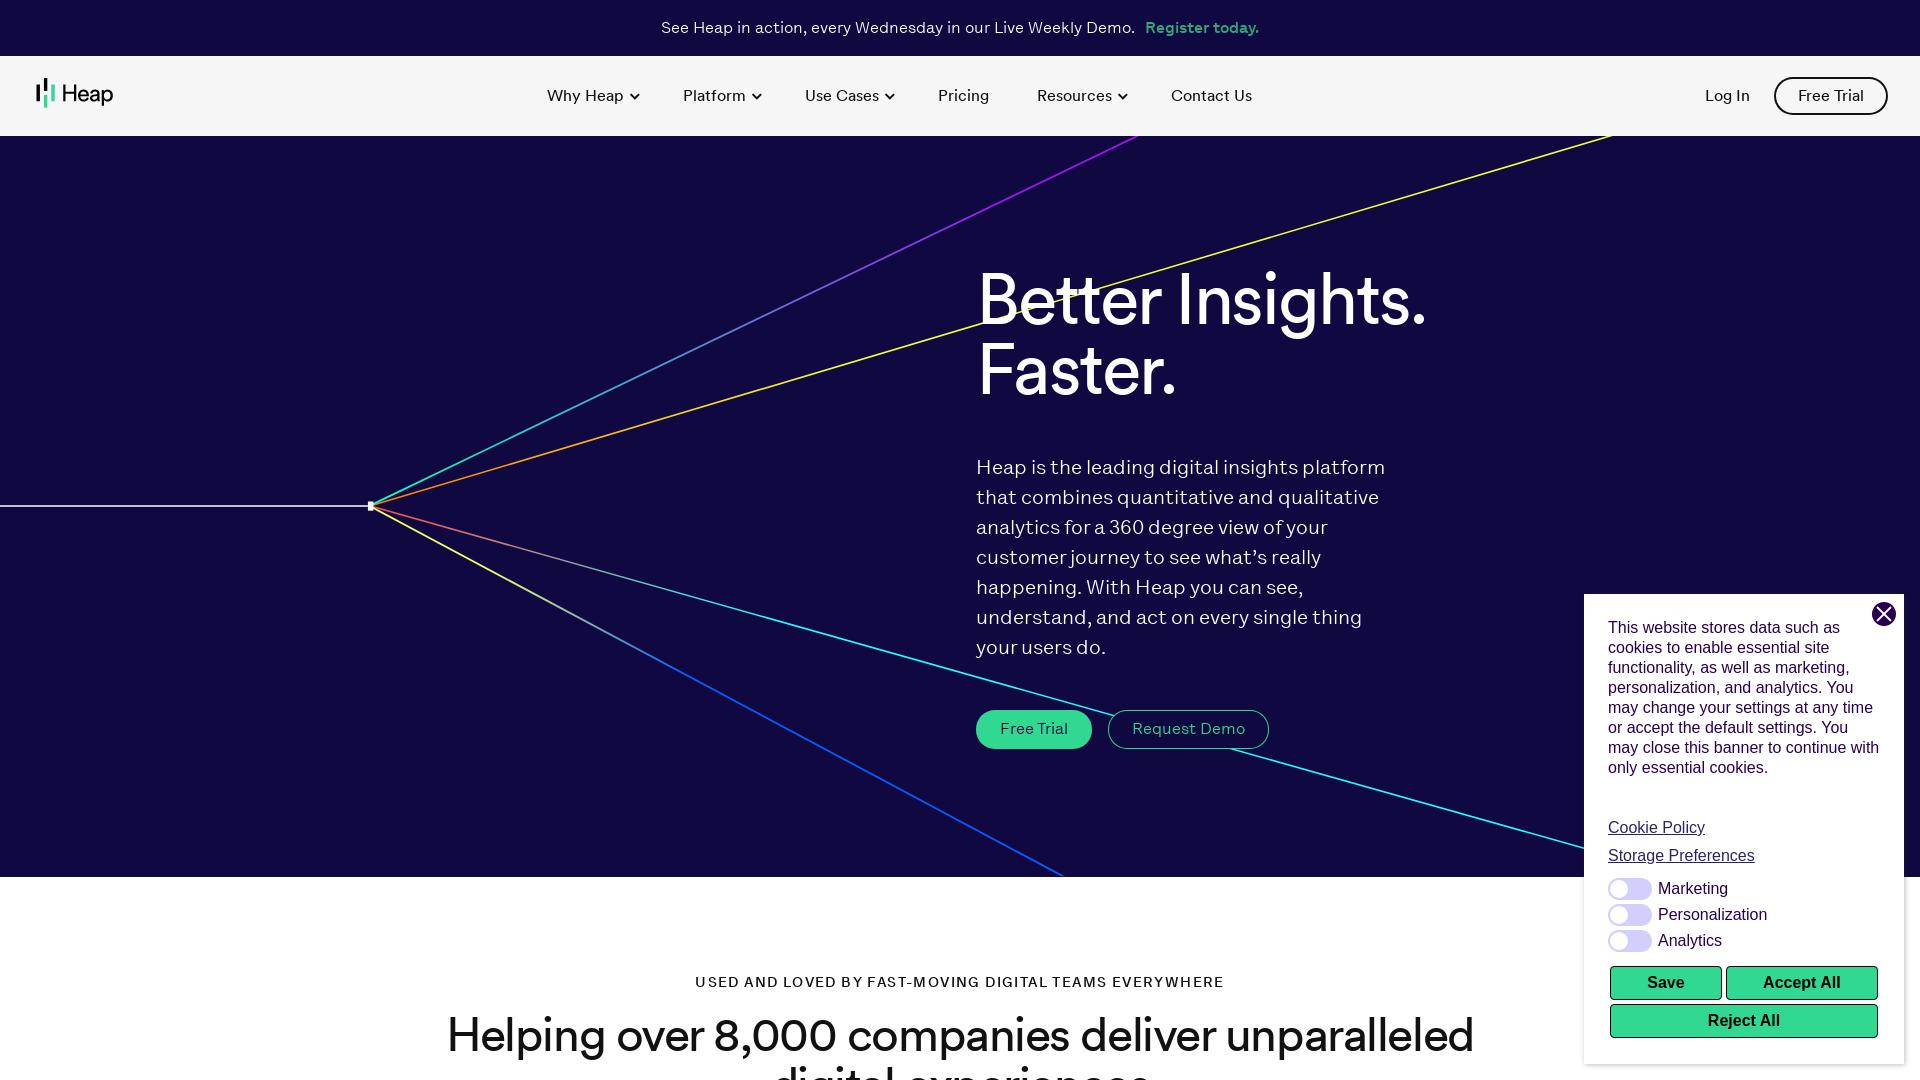This screenshot has height=1080, width=1920.
Task: Click the Free Trial header button
Action: tap(1830, 95)
